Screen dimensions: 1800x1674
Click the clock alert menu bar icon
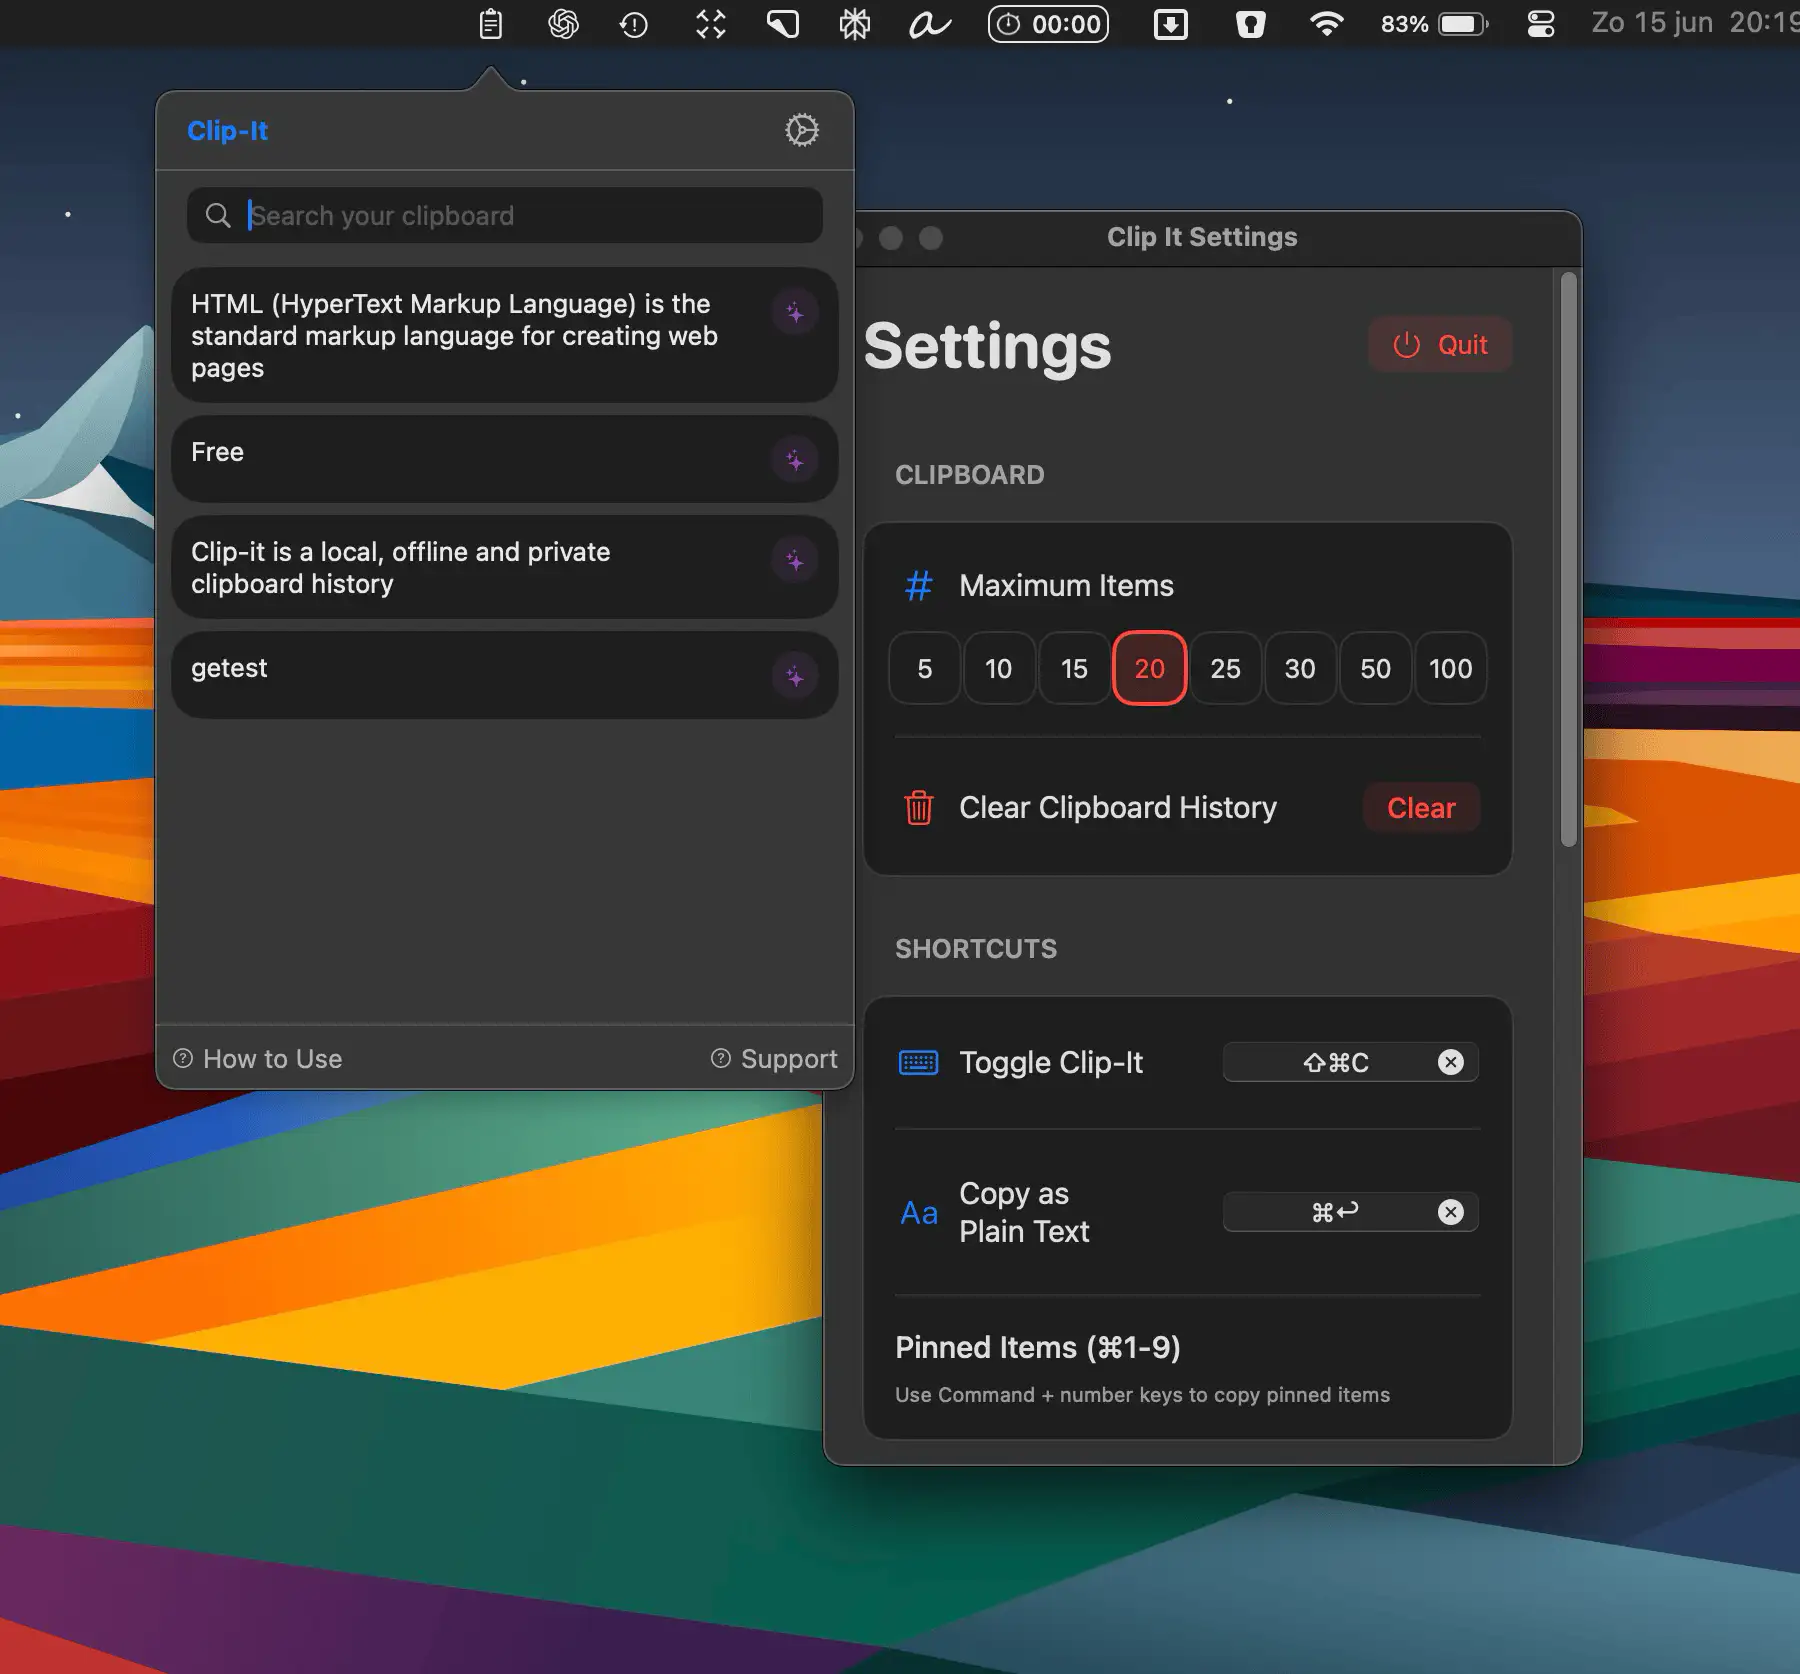click(634, 24)
